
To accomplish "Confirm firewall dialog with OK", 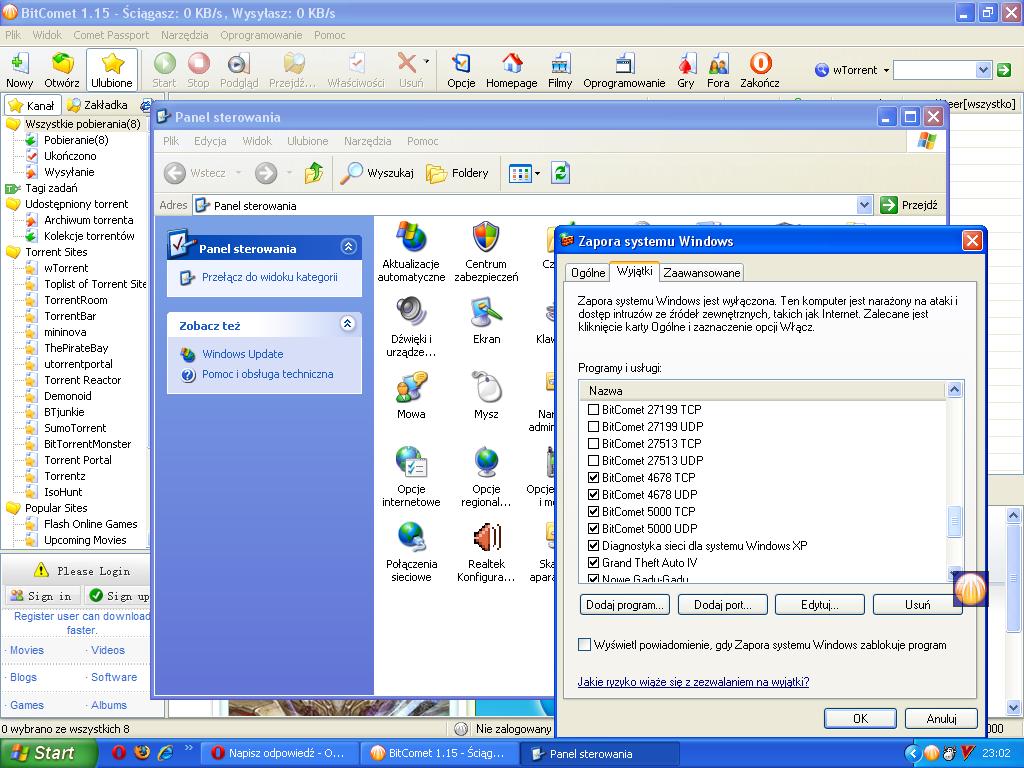I will coord(860,718).
